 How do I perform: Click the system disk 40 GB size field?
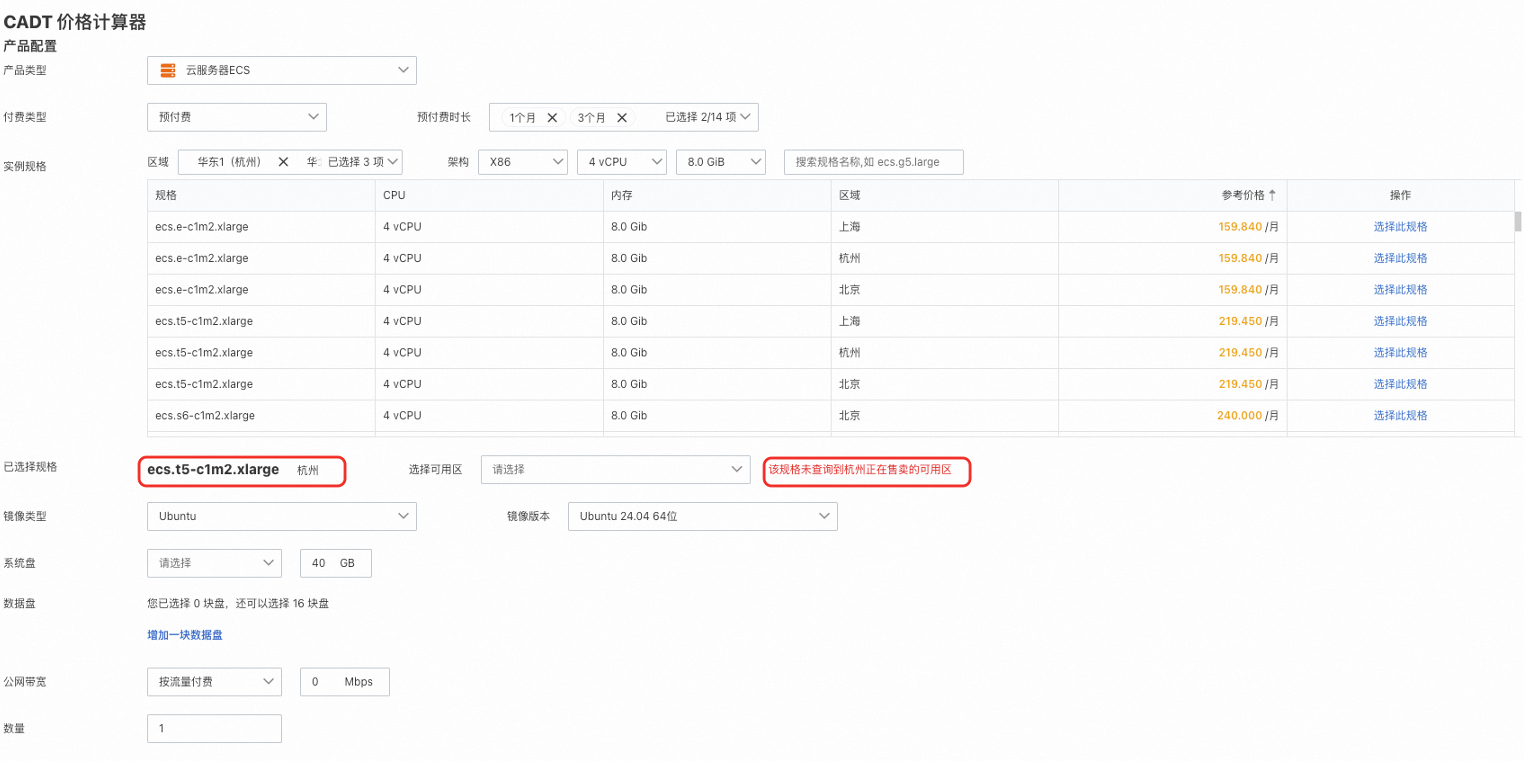pos(336,563)
